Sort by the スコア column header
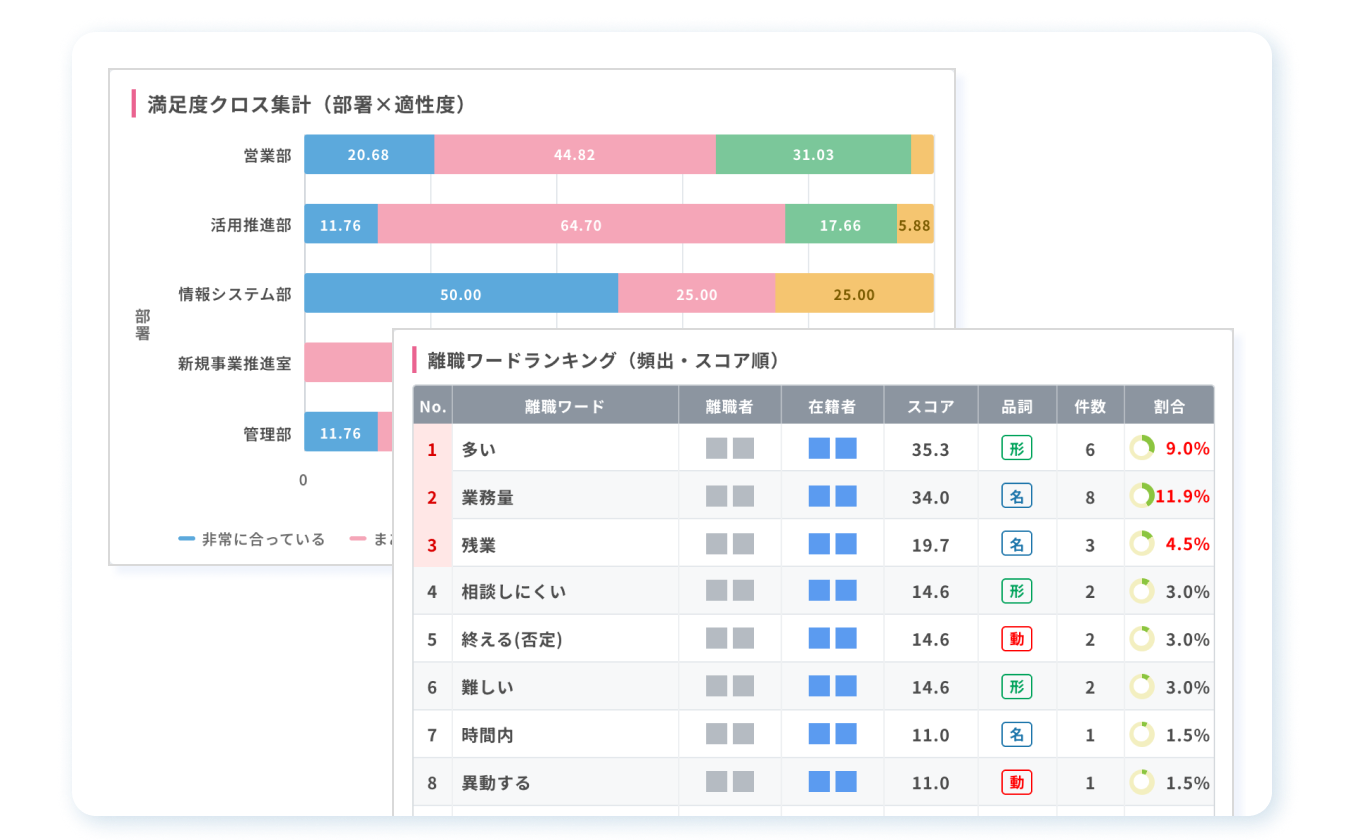Image resolution: width=1360 pixels, height=840 pixels. pyautogui.click(x=931, y=406)
